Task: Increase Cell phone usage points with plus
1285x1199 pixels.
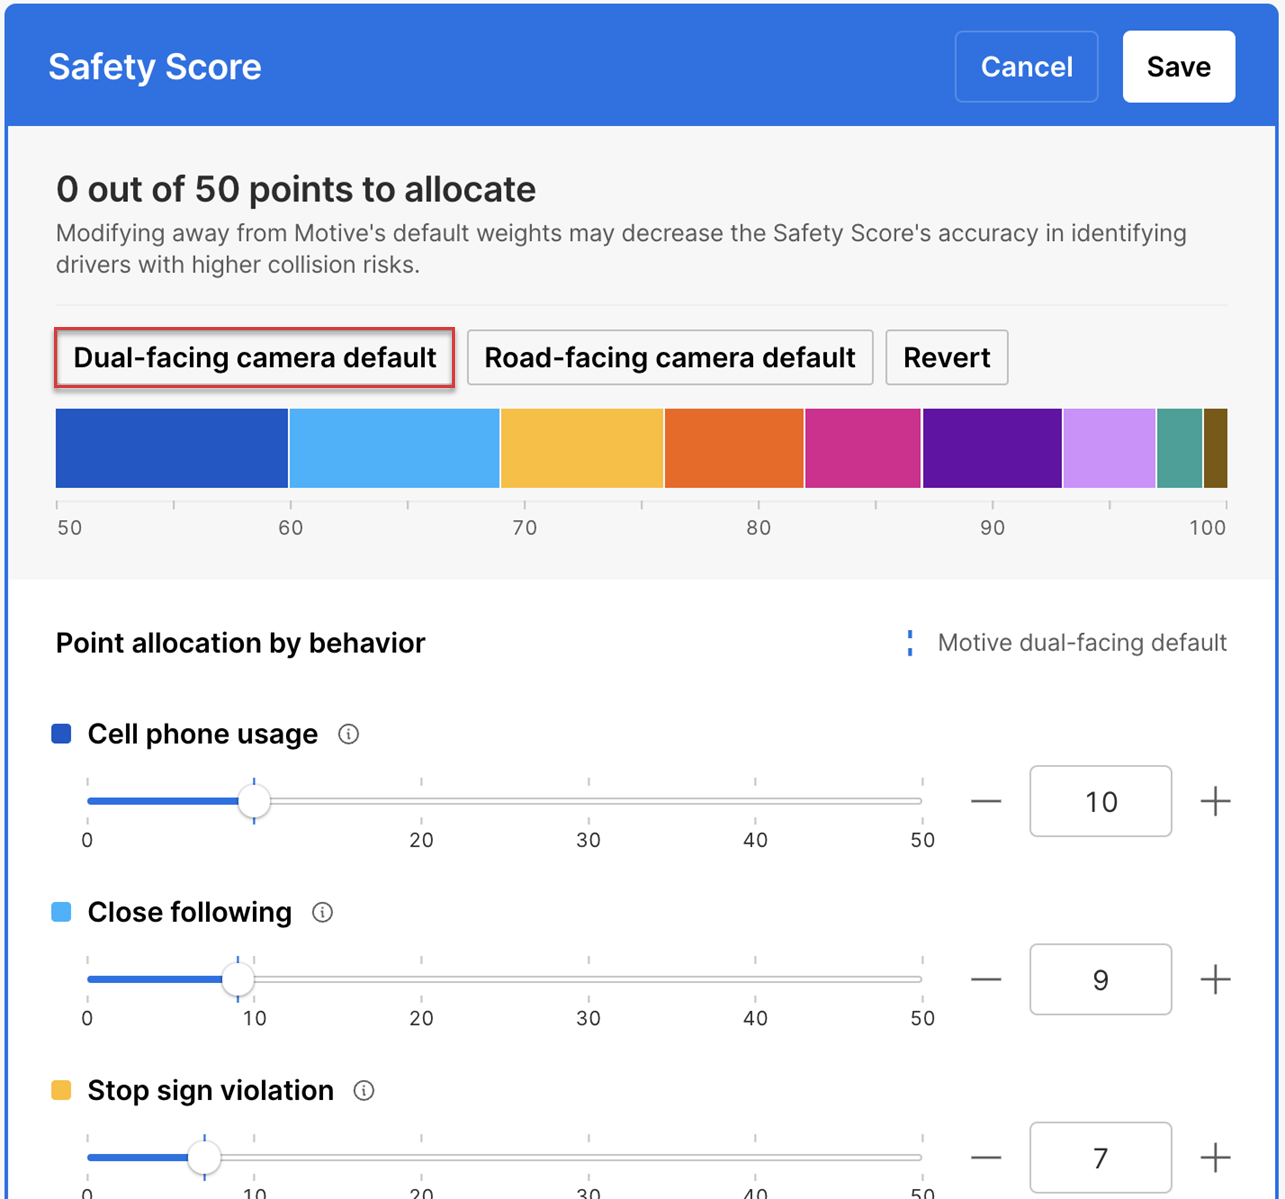Action: (1215, 801)
